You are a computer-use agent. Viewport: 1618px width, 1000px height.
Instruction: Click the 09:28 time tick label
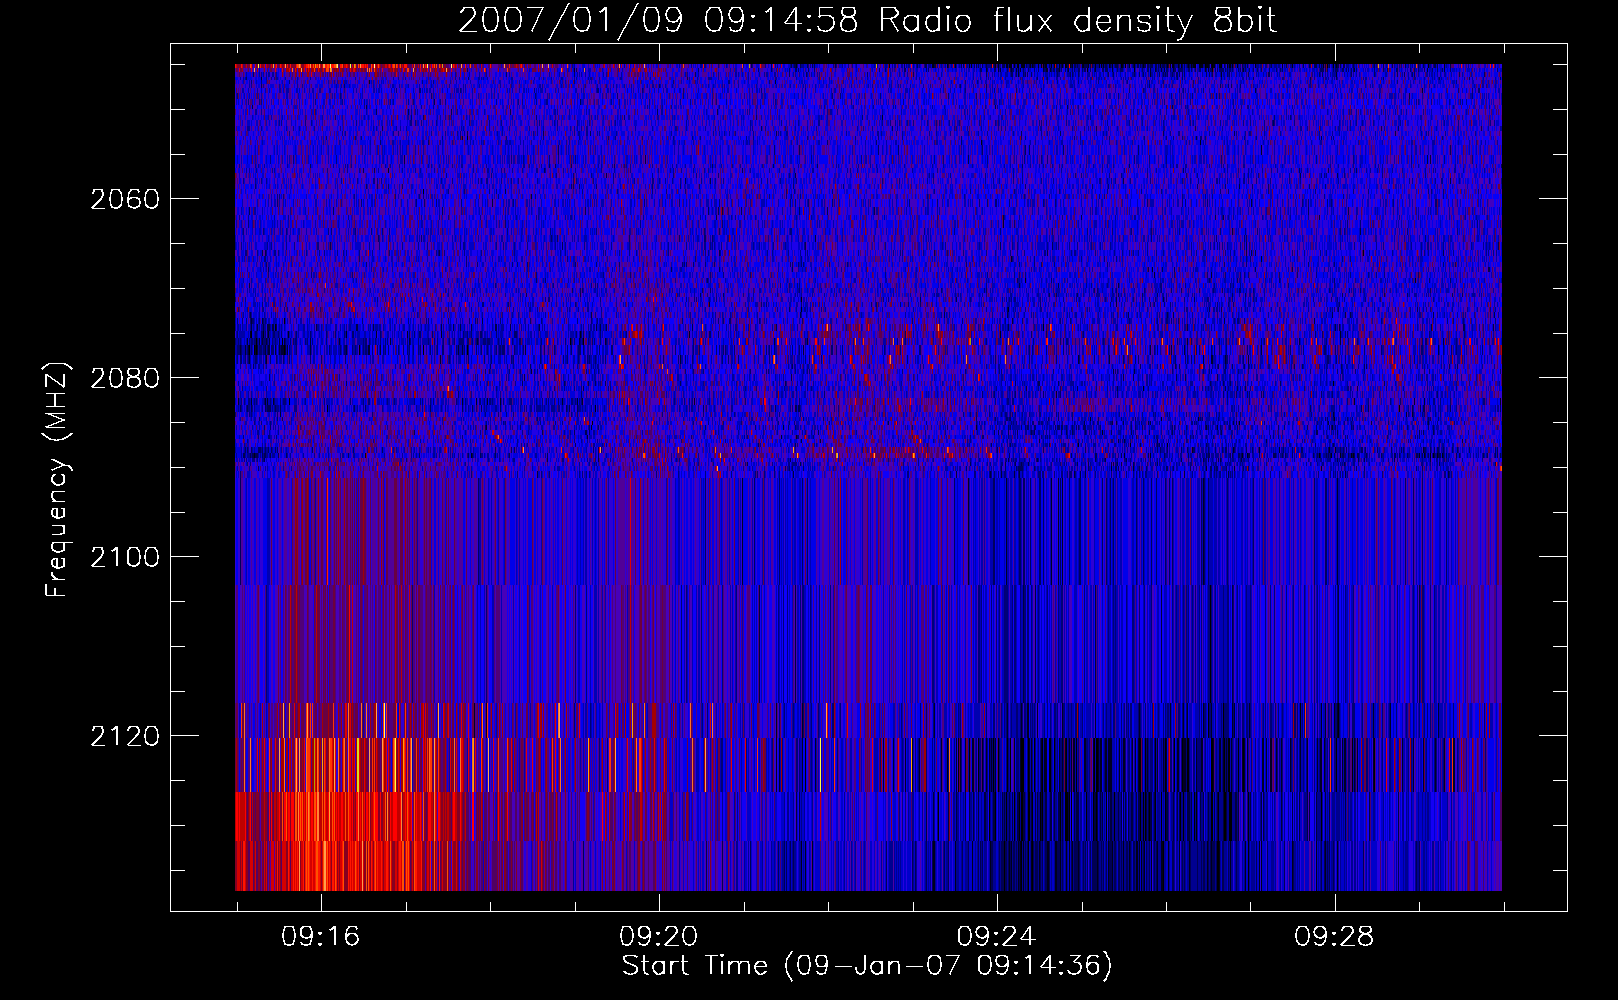[x=1334, y=937]
